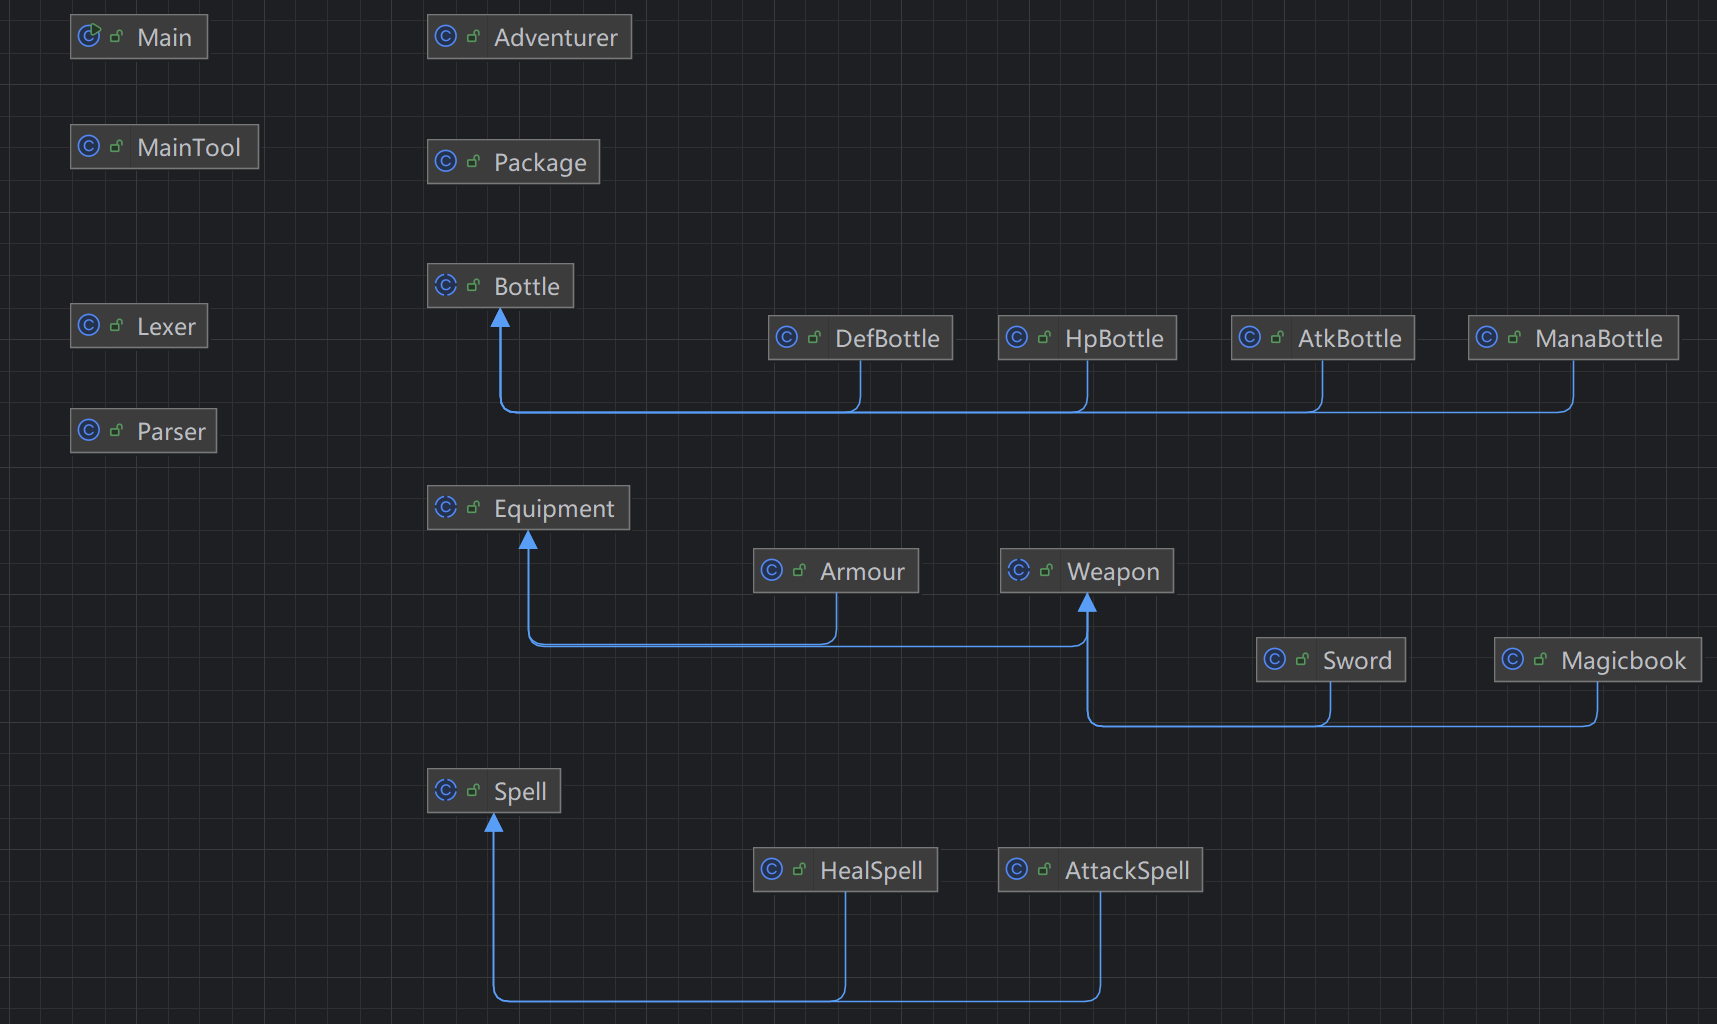Select the "AtkBottle" class name label
This screenshot has width=1717, height=1024.
1350,338
